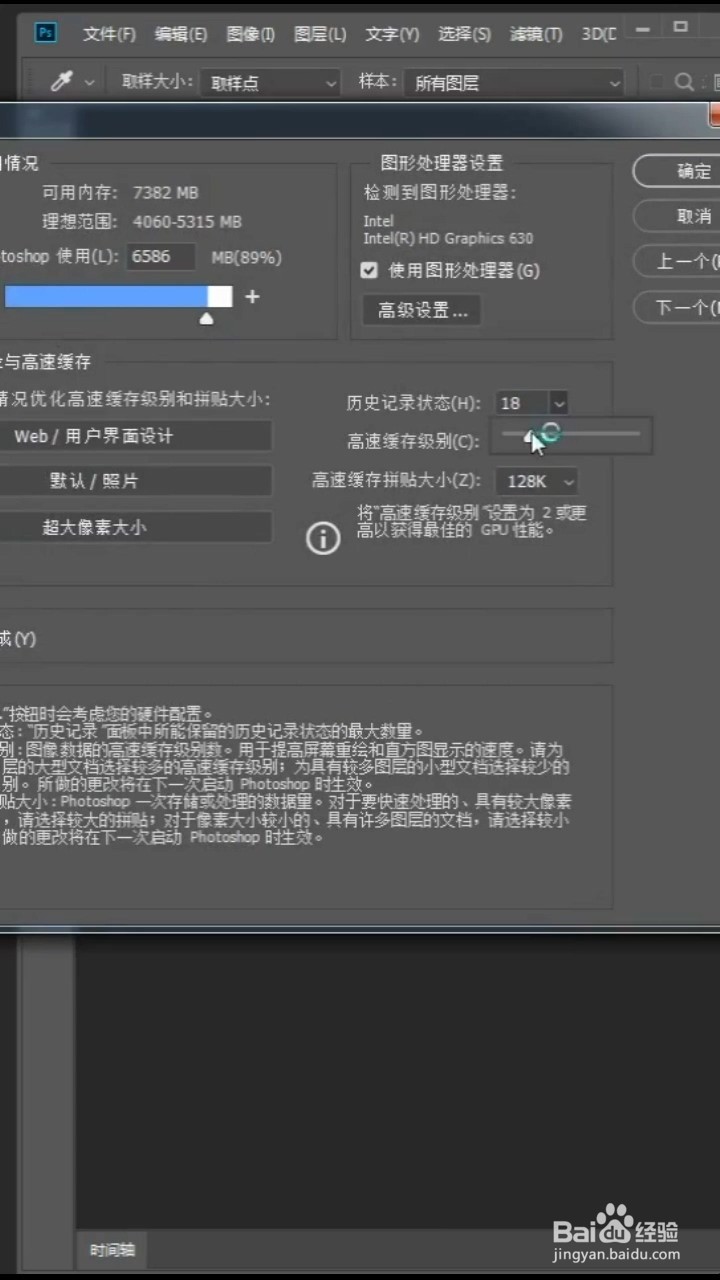720x1280 pixels.
Task: Click the info icon beside the GPU cache hint
Action: point(323,538)
